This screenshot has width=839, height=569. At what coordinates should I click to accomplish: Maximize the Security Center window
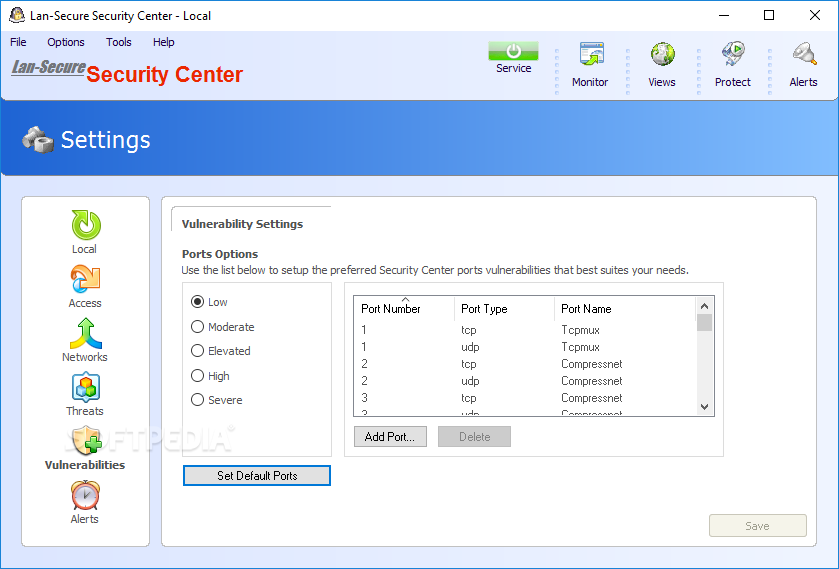(x=769, y=16)
